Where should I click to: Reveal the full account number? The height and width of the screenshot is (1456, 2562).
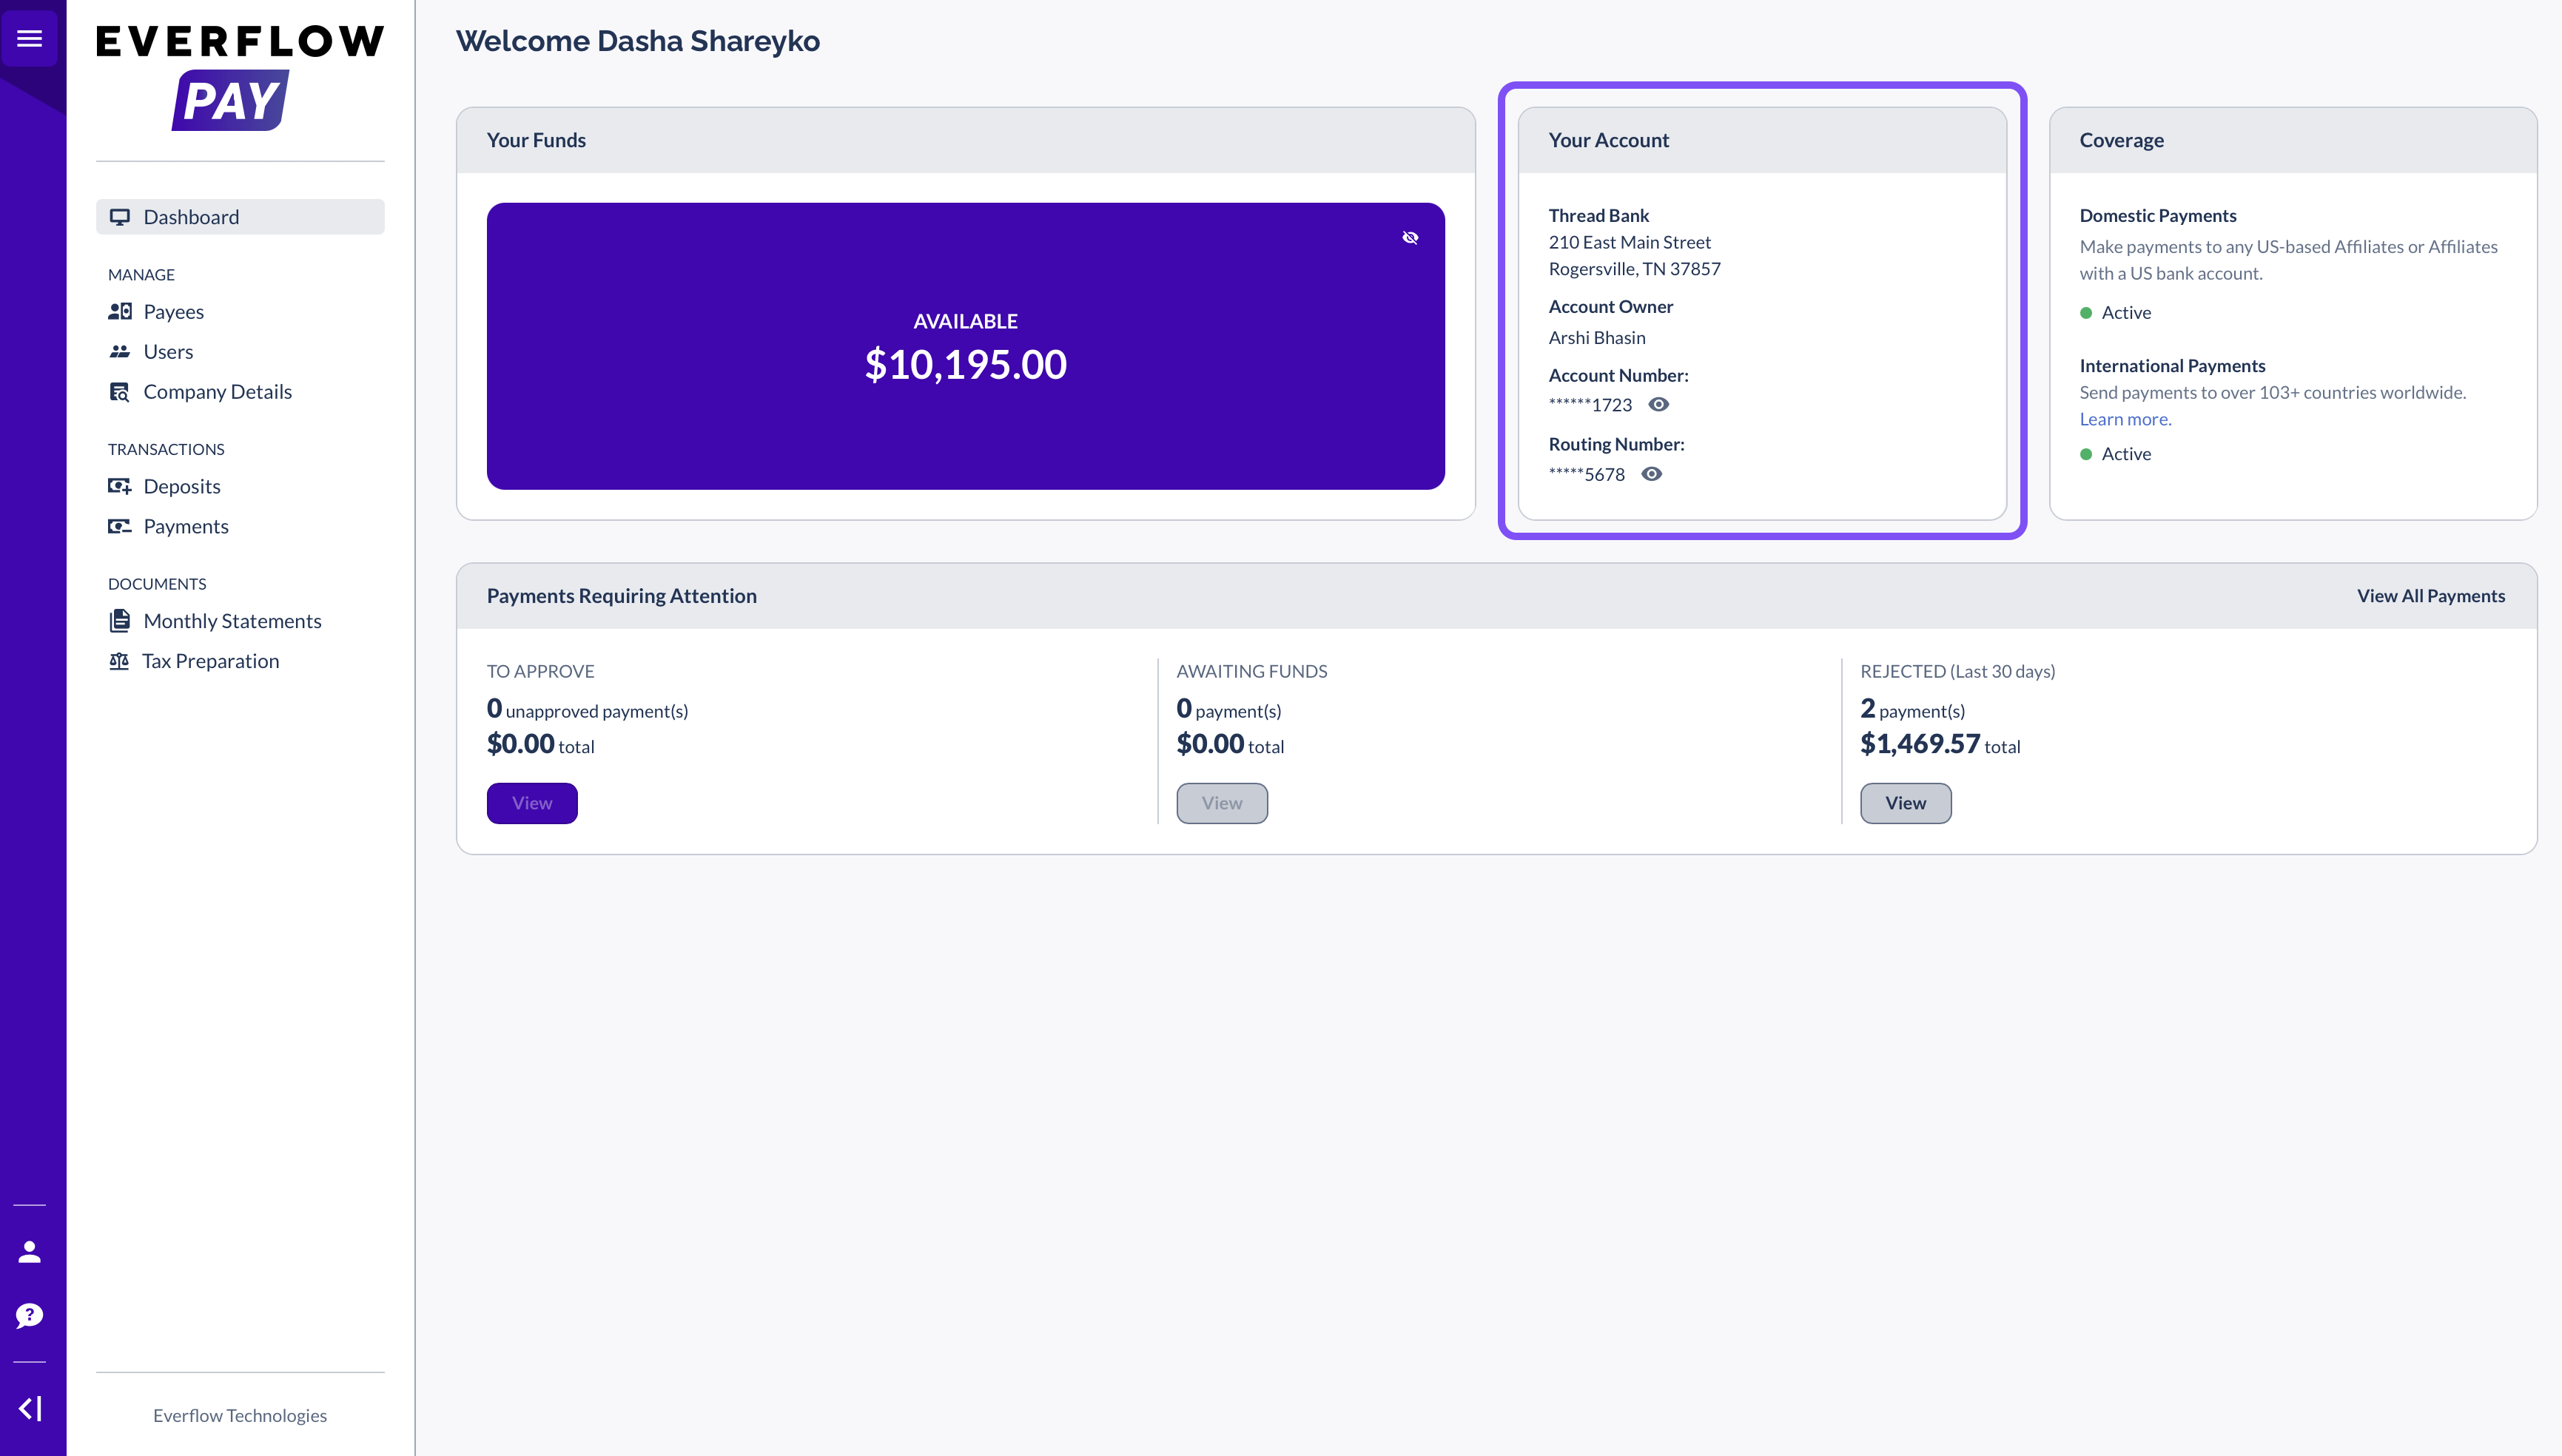(1658, 404)
